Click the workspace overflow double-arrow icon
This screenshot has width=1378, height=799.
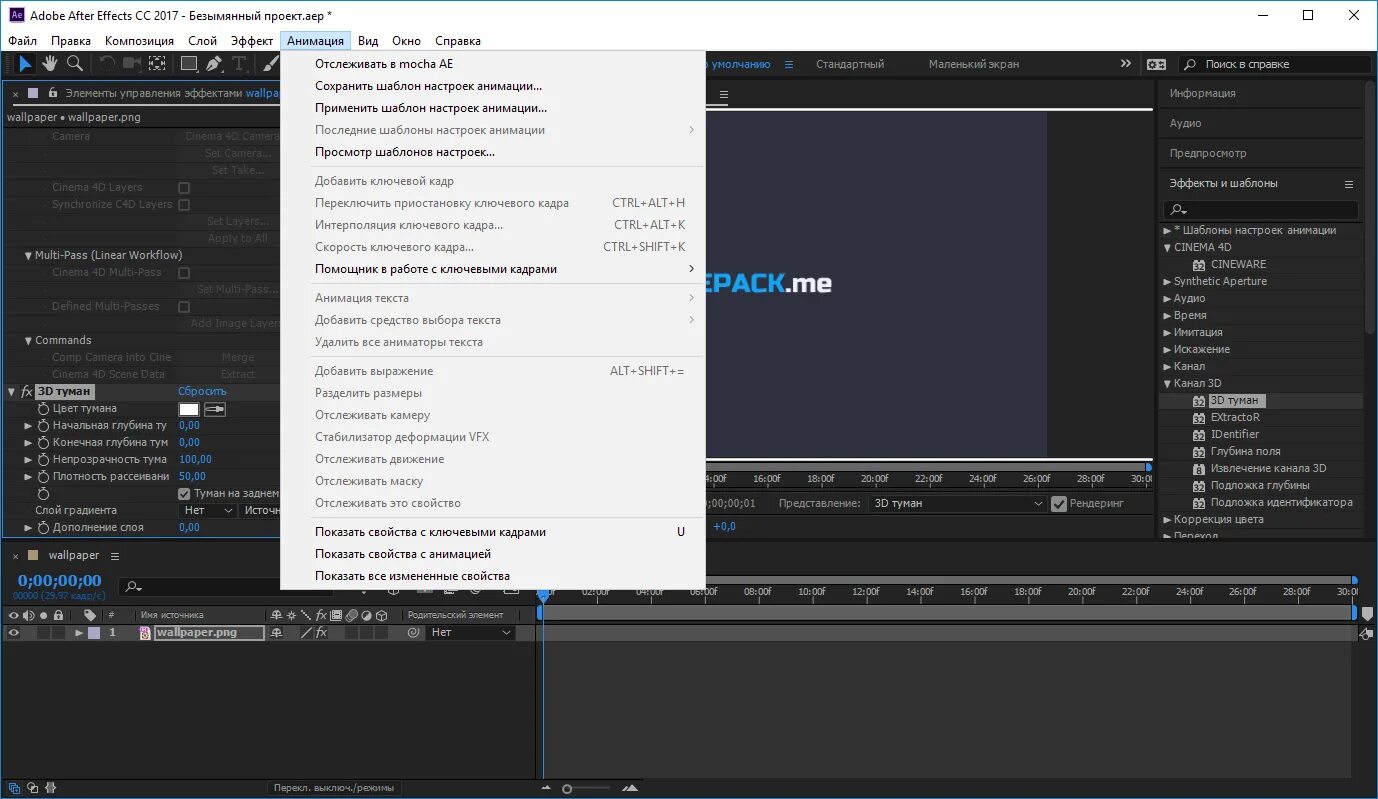point(1125,64)
